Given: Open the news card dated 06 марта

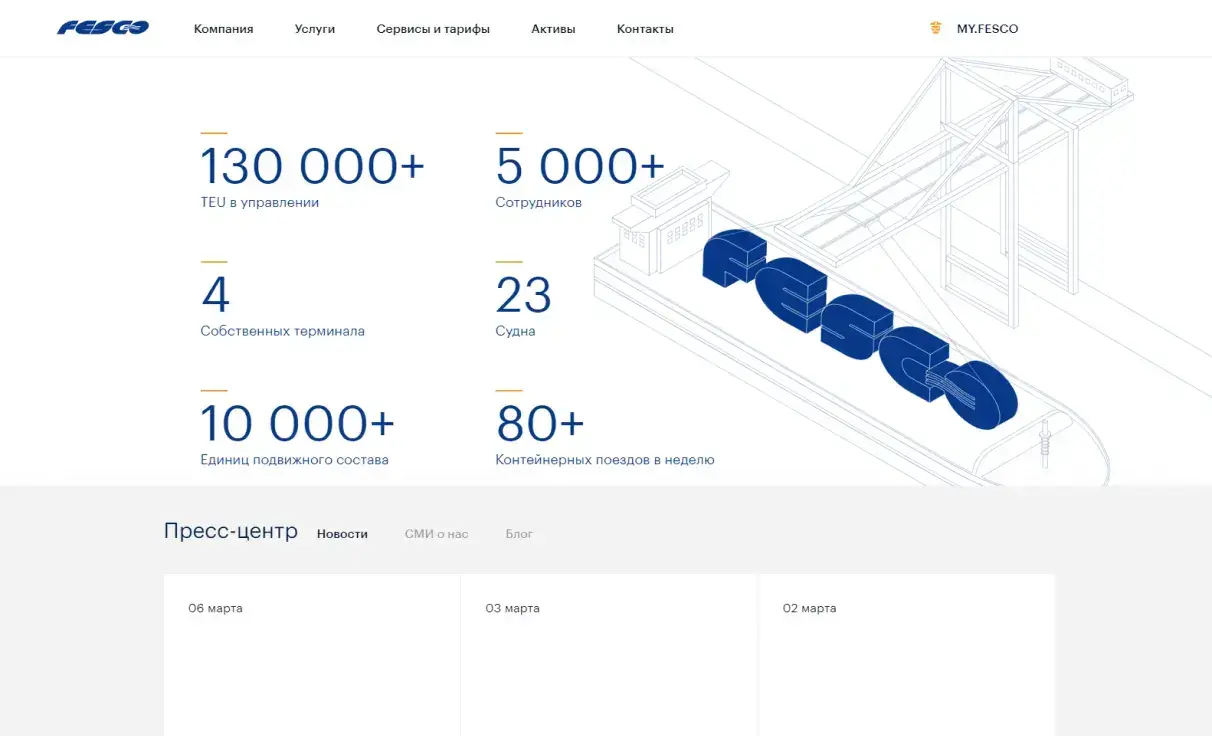Looking at the screenshot, I should point(312,655).
